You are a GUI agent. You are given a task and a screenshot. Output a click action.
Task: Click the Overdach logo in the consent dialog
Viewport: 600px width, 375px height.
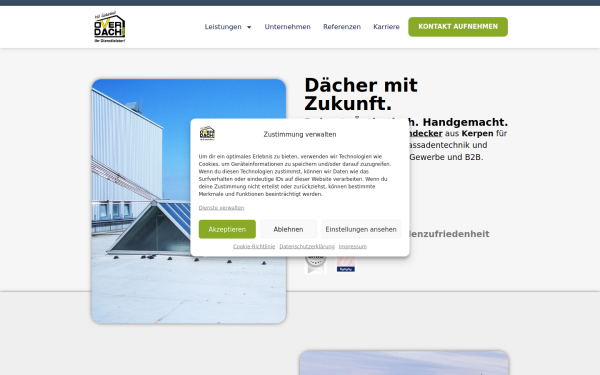(x=207, y=133)
